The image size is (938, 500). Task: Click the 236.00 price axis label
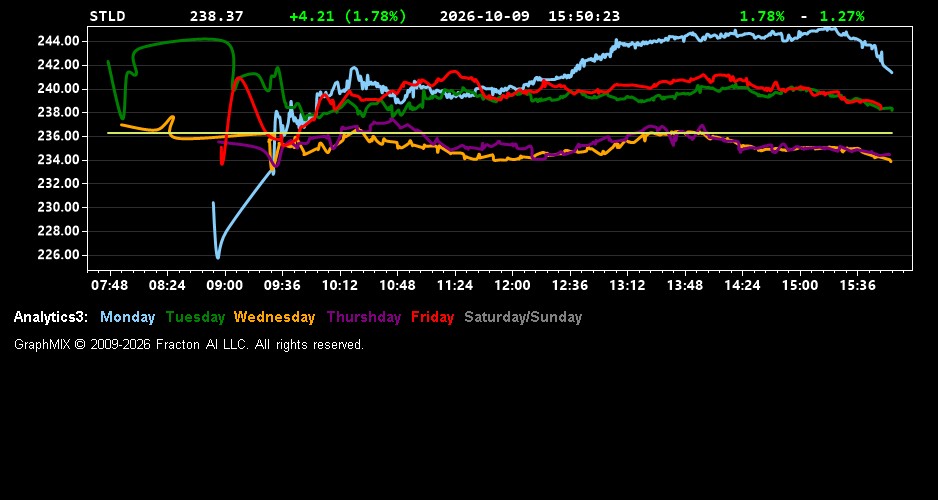(x=58, y=136)
